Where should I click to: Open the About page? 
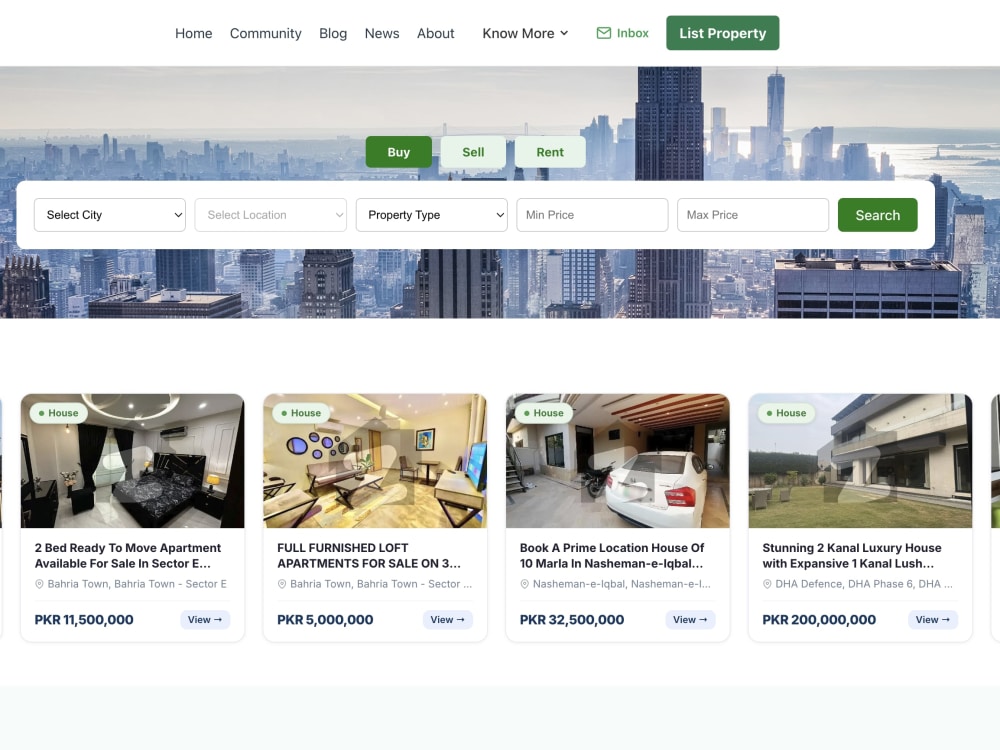[436, 33]
